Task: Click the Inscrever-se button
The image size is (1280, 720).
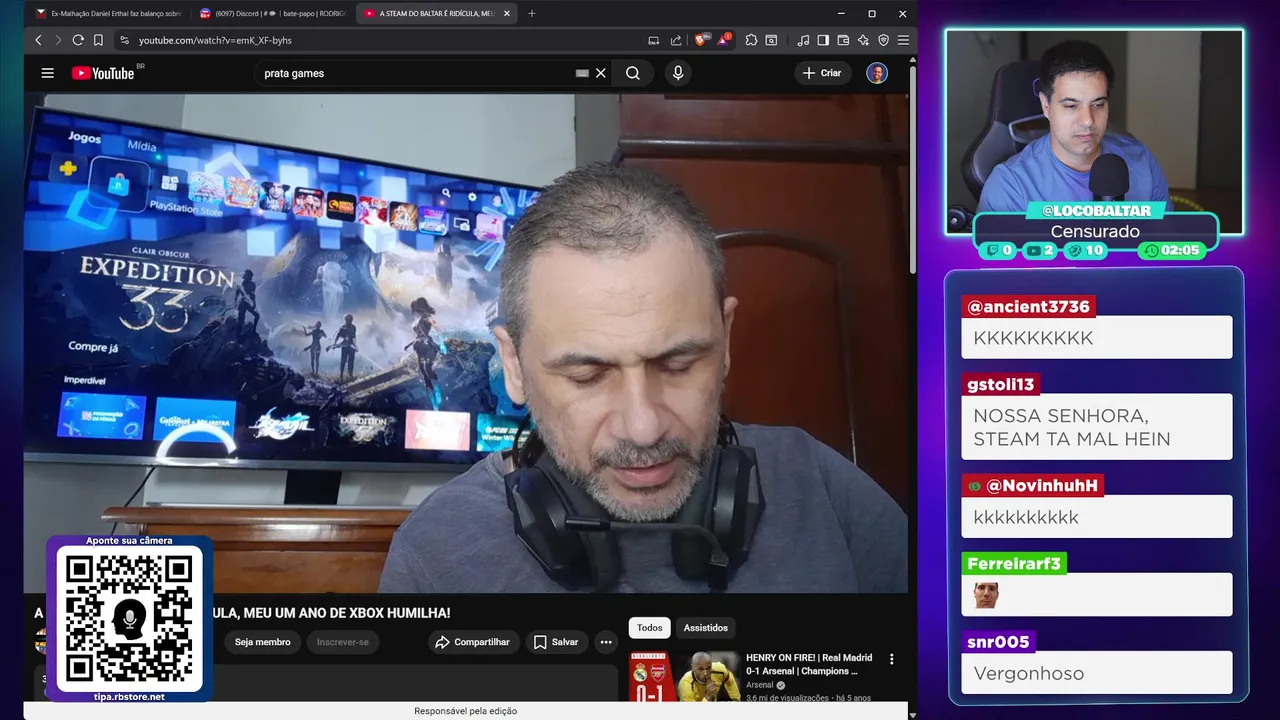Action: point(343,642)
